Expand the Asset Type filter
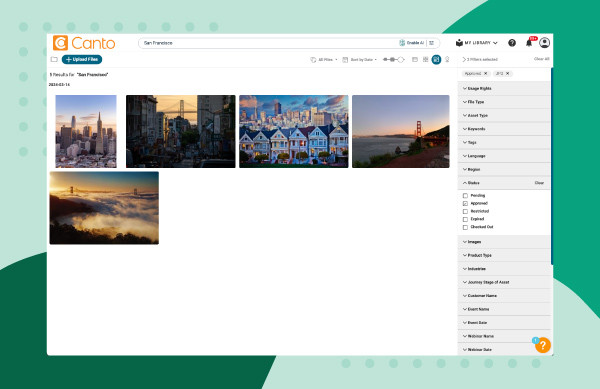Viewport: 600px width, 389px height. tap(504, 115)
